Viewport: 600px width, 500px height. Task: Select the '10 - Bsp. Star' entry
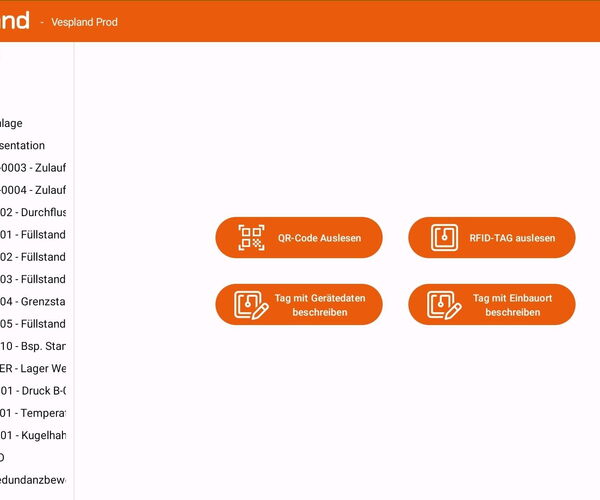[33, 346]
